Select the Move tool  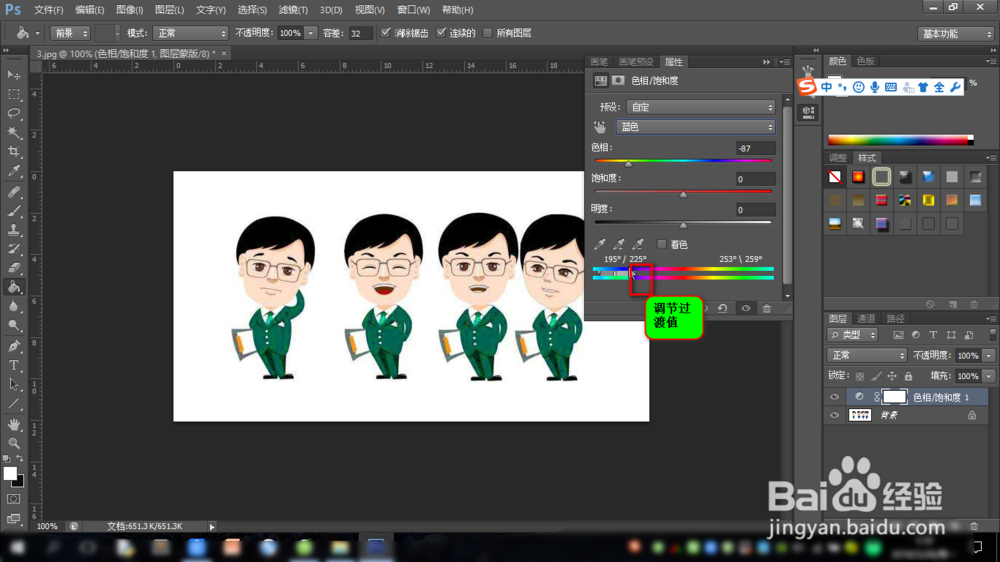(13, 75)
